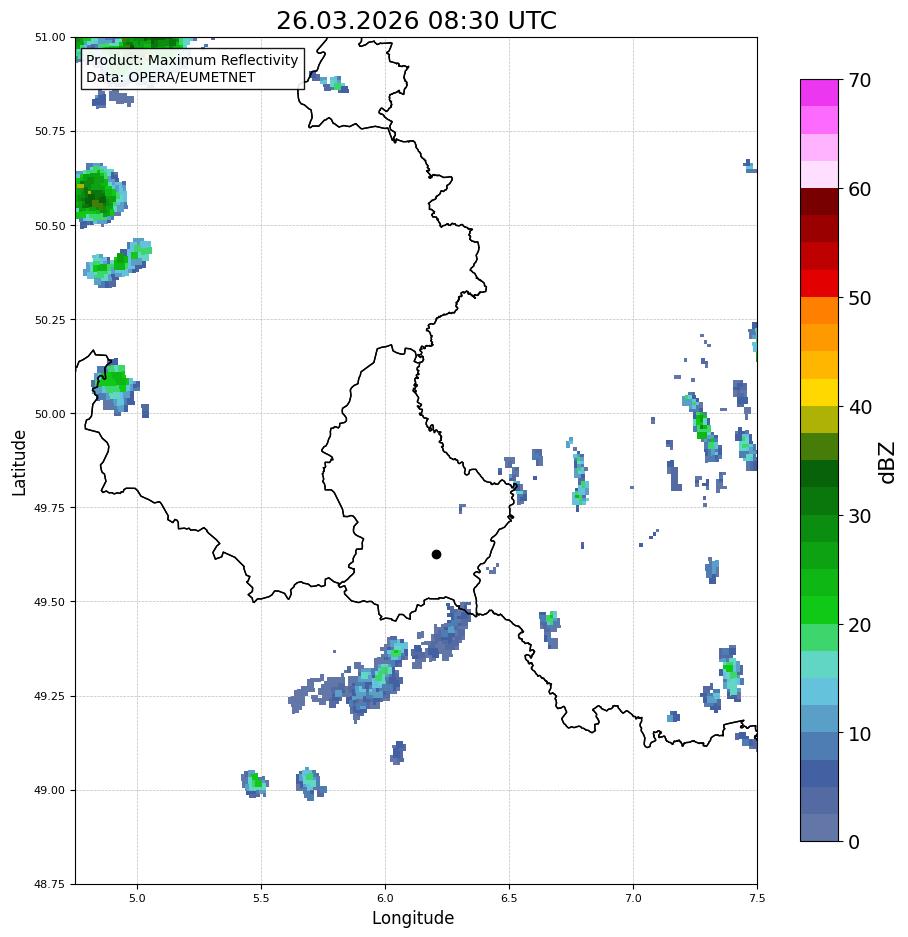
Task: Click the latitude tick label 50.00
Action: click(x=50, y=414)
